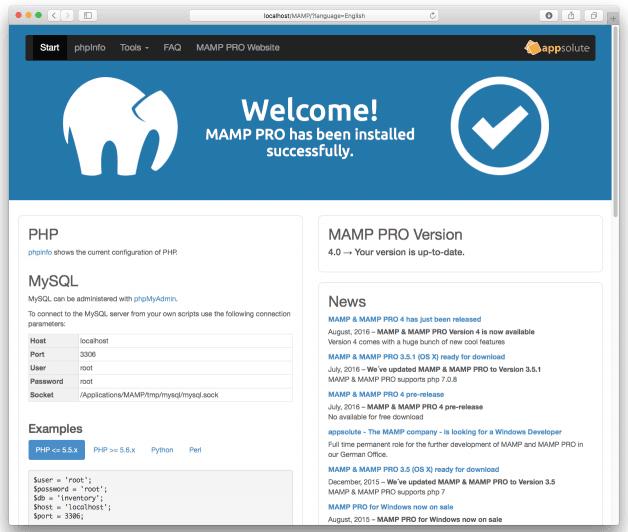Switch to the Perl example tab
This screenshot has width=628, height=532.
tap(195, 450)
